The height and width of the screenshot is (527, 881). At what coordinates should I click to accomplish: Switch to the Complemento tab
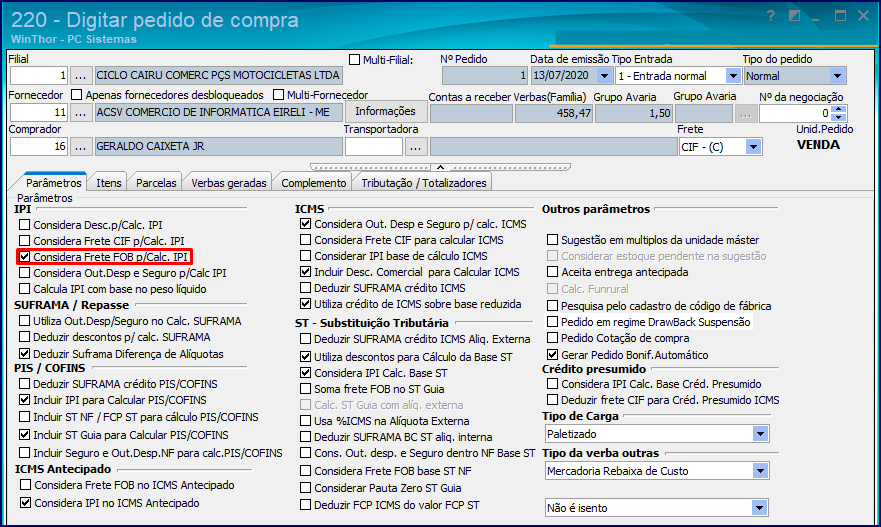(314, 183)
